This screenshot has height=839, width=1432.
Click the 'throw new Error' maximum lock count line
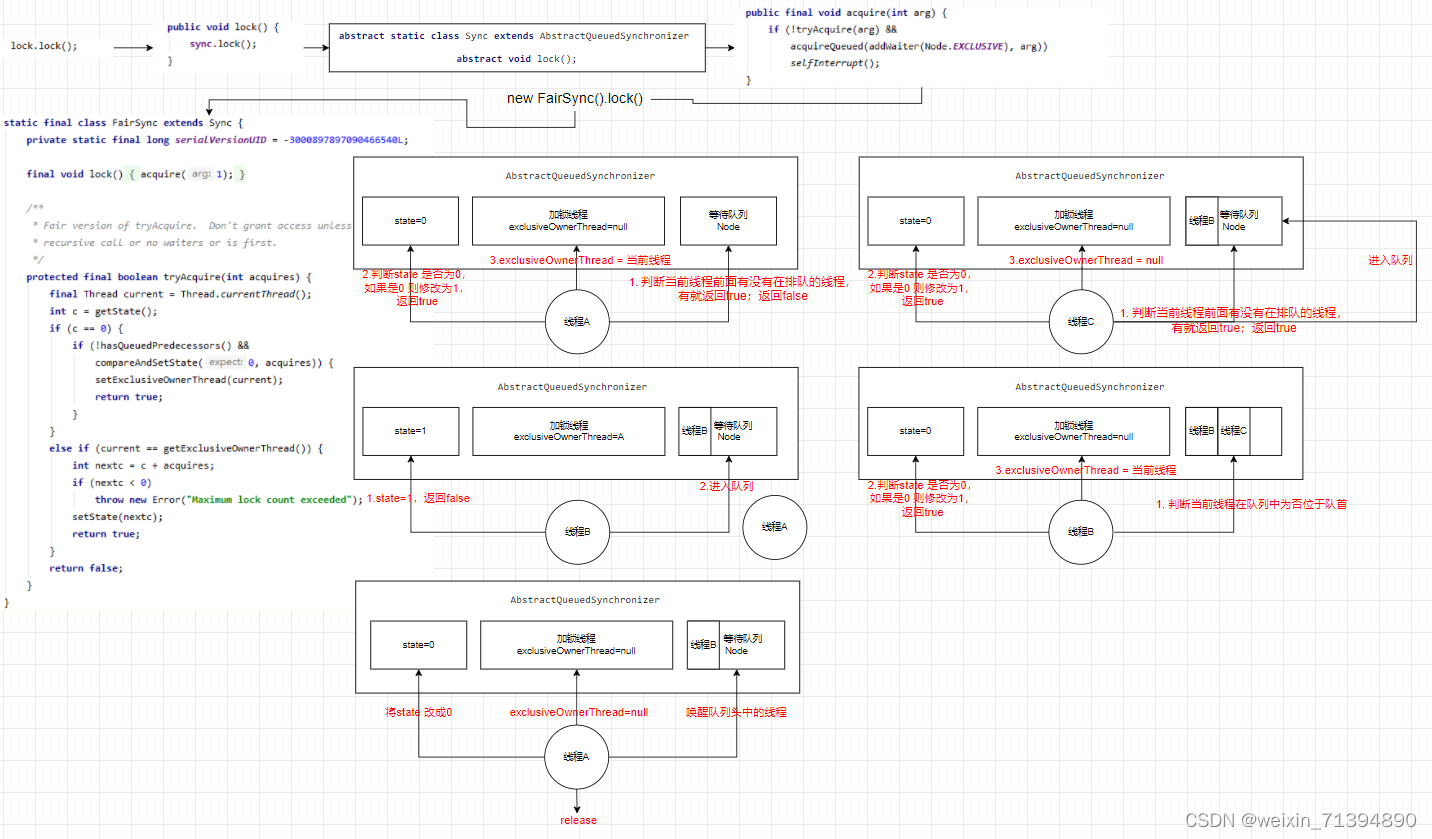pyautogui.click(x=228, y=499)
